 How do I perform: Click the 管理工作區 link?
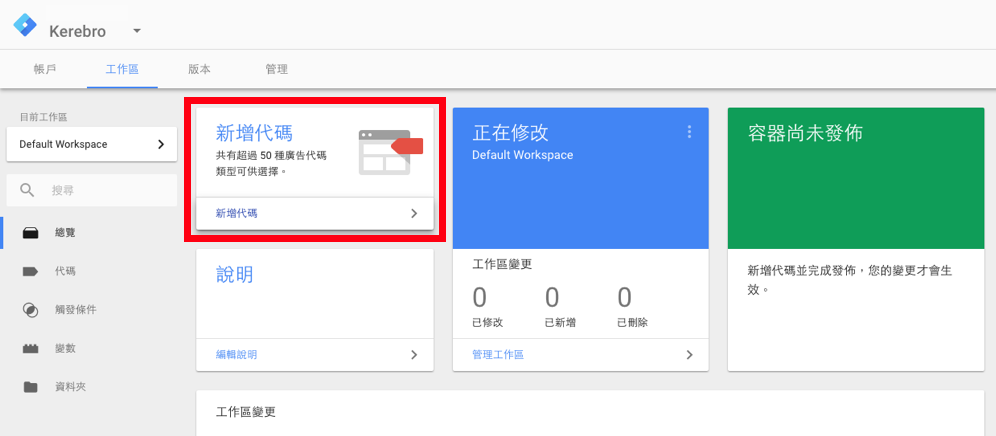[x=498, y=355]
